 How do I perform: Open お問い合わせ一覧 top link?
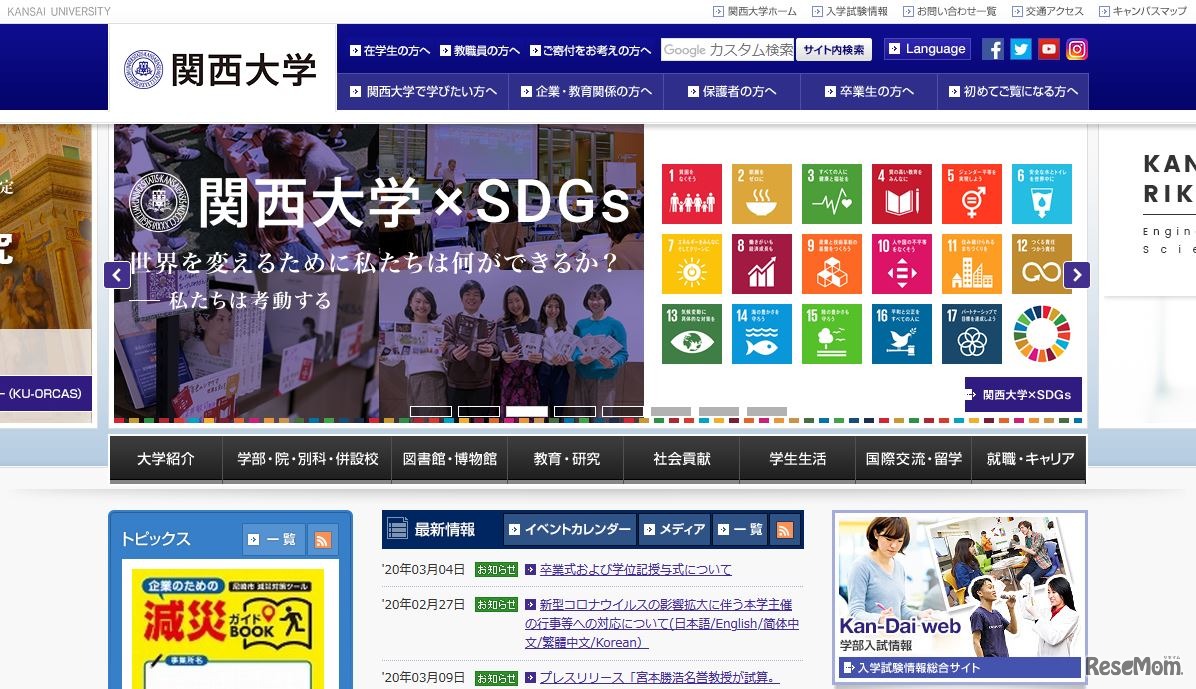950,11
